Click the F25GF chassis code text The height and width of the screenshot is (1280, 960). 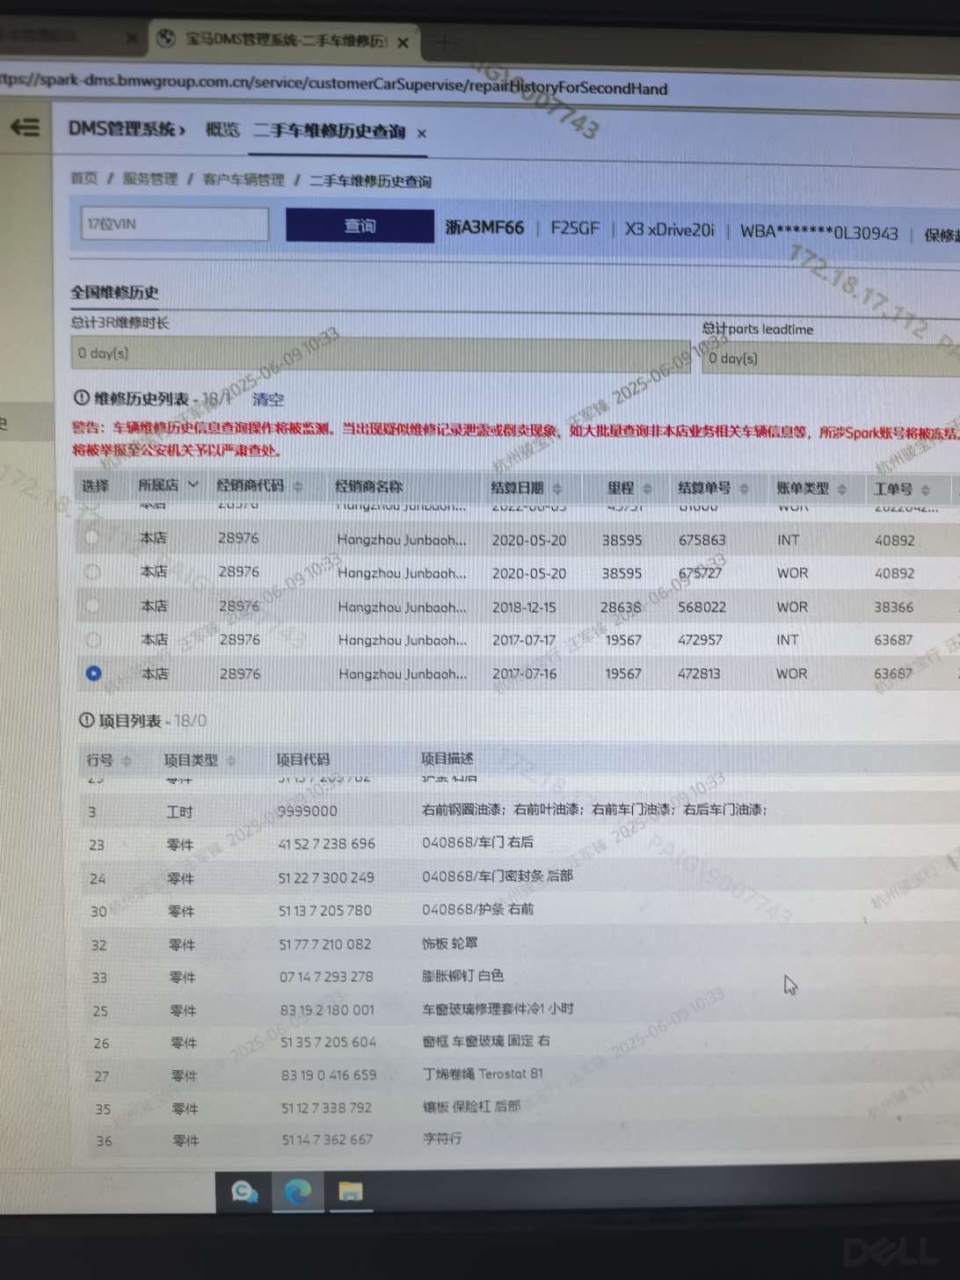pos(575,229)
